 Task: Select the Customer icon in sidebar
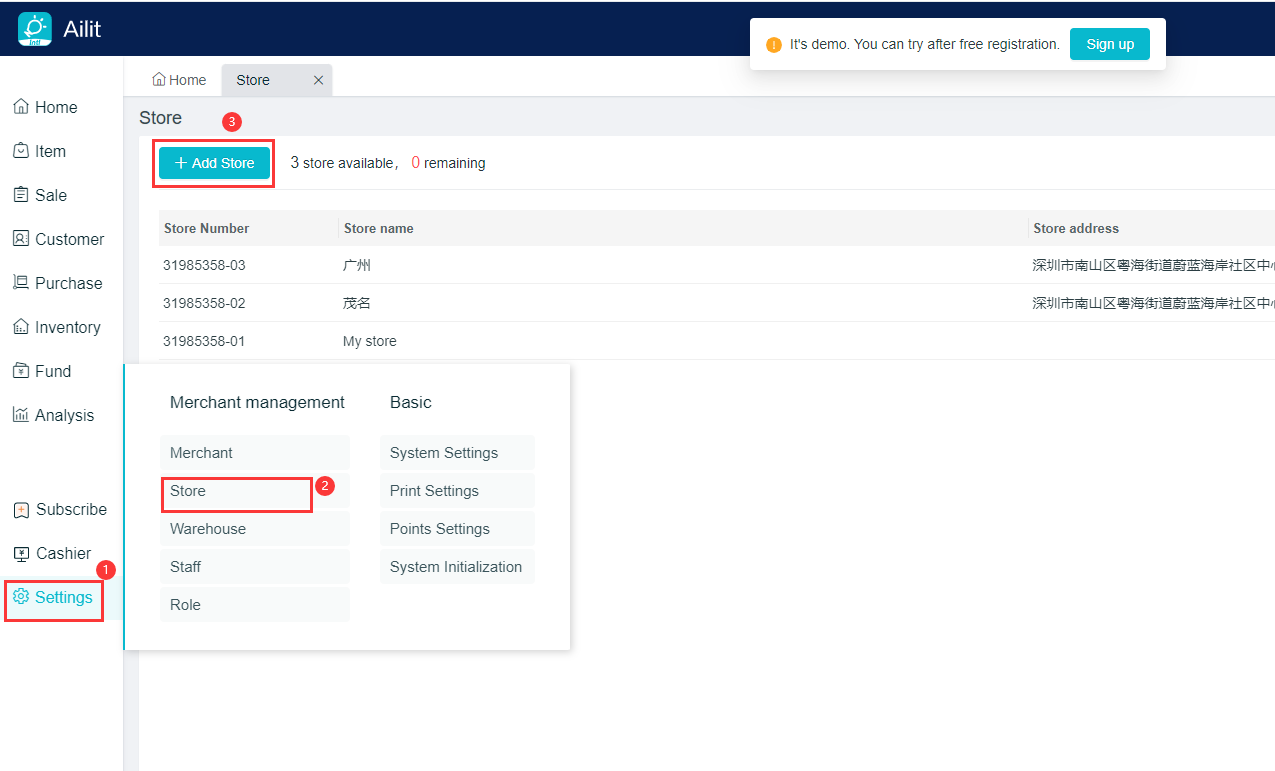tap(21, 239)
